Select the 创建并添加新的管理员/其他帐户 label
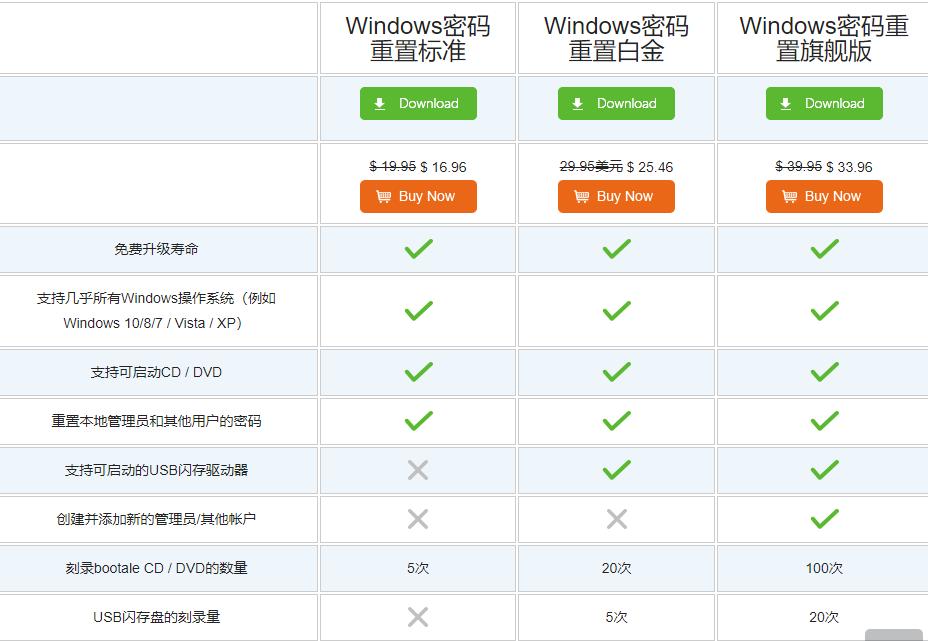This screenshot has width=928, height=641. [x=156, y=519]
